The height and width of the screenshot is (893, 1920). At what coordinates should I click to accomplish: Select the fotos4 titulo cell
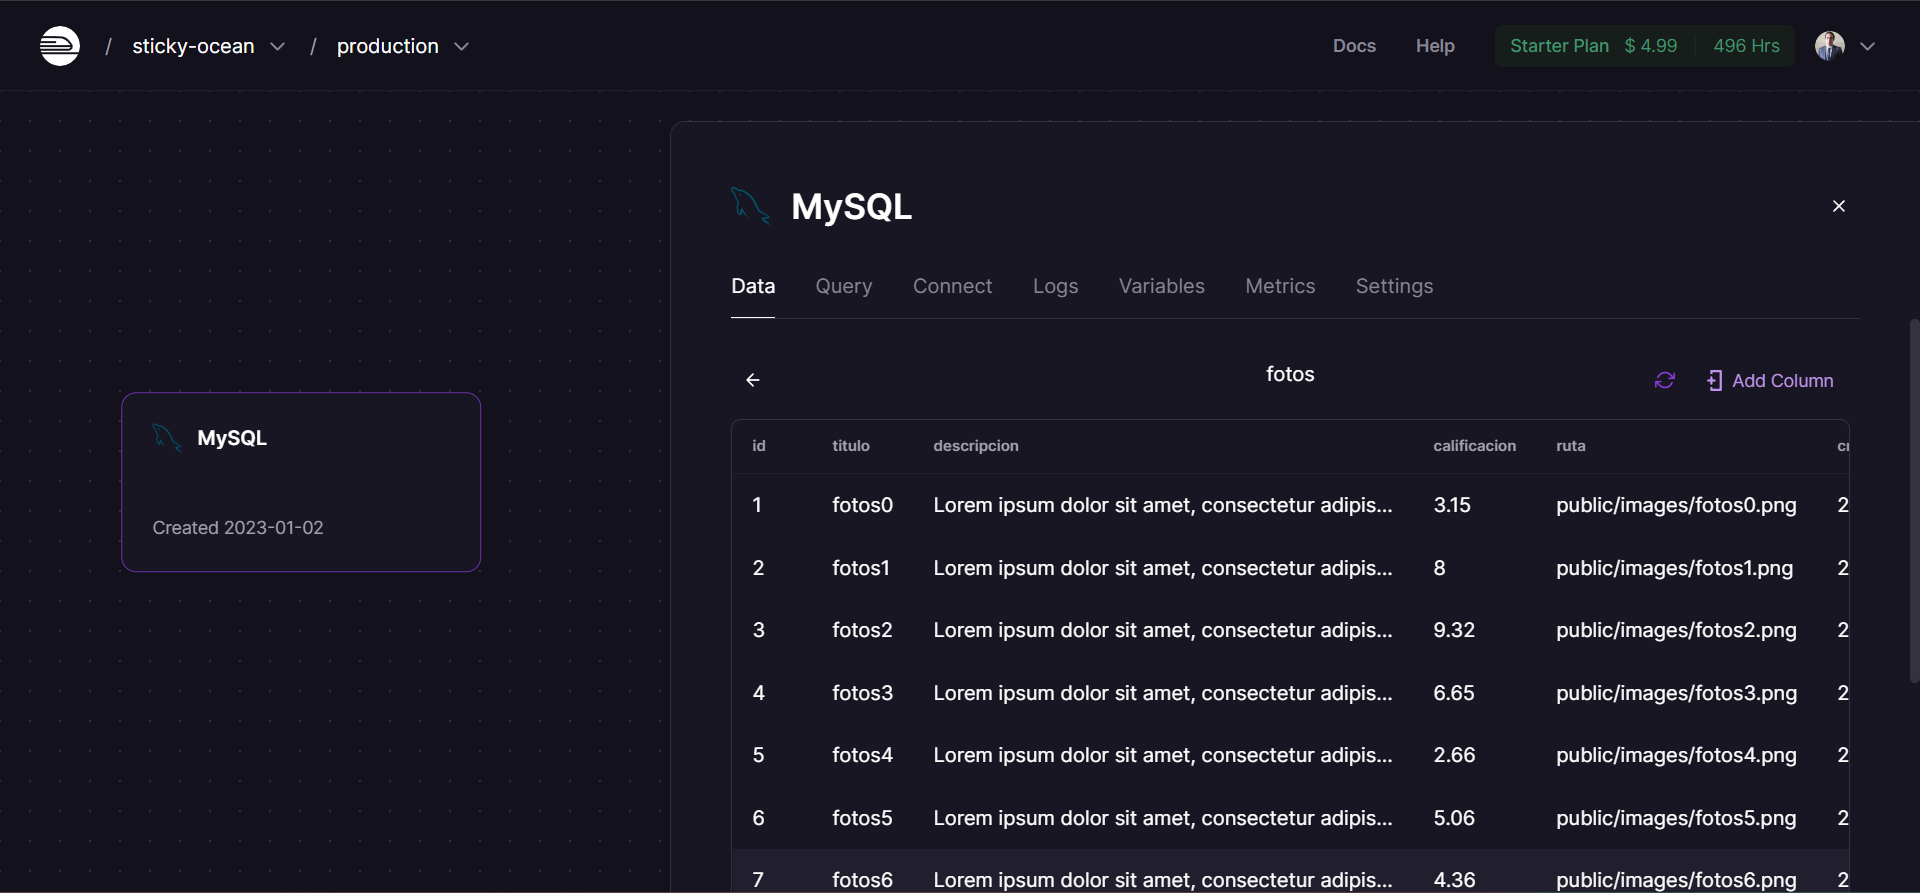click(862, 755)
